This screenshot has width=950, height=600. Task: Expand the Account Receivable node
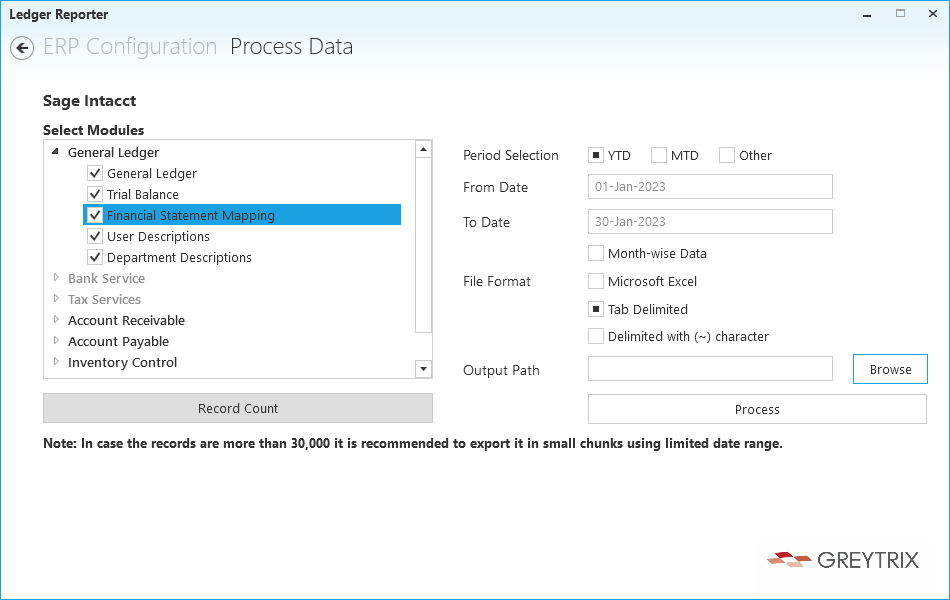click(x=56, y=320)
